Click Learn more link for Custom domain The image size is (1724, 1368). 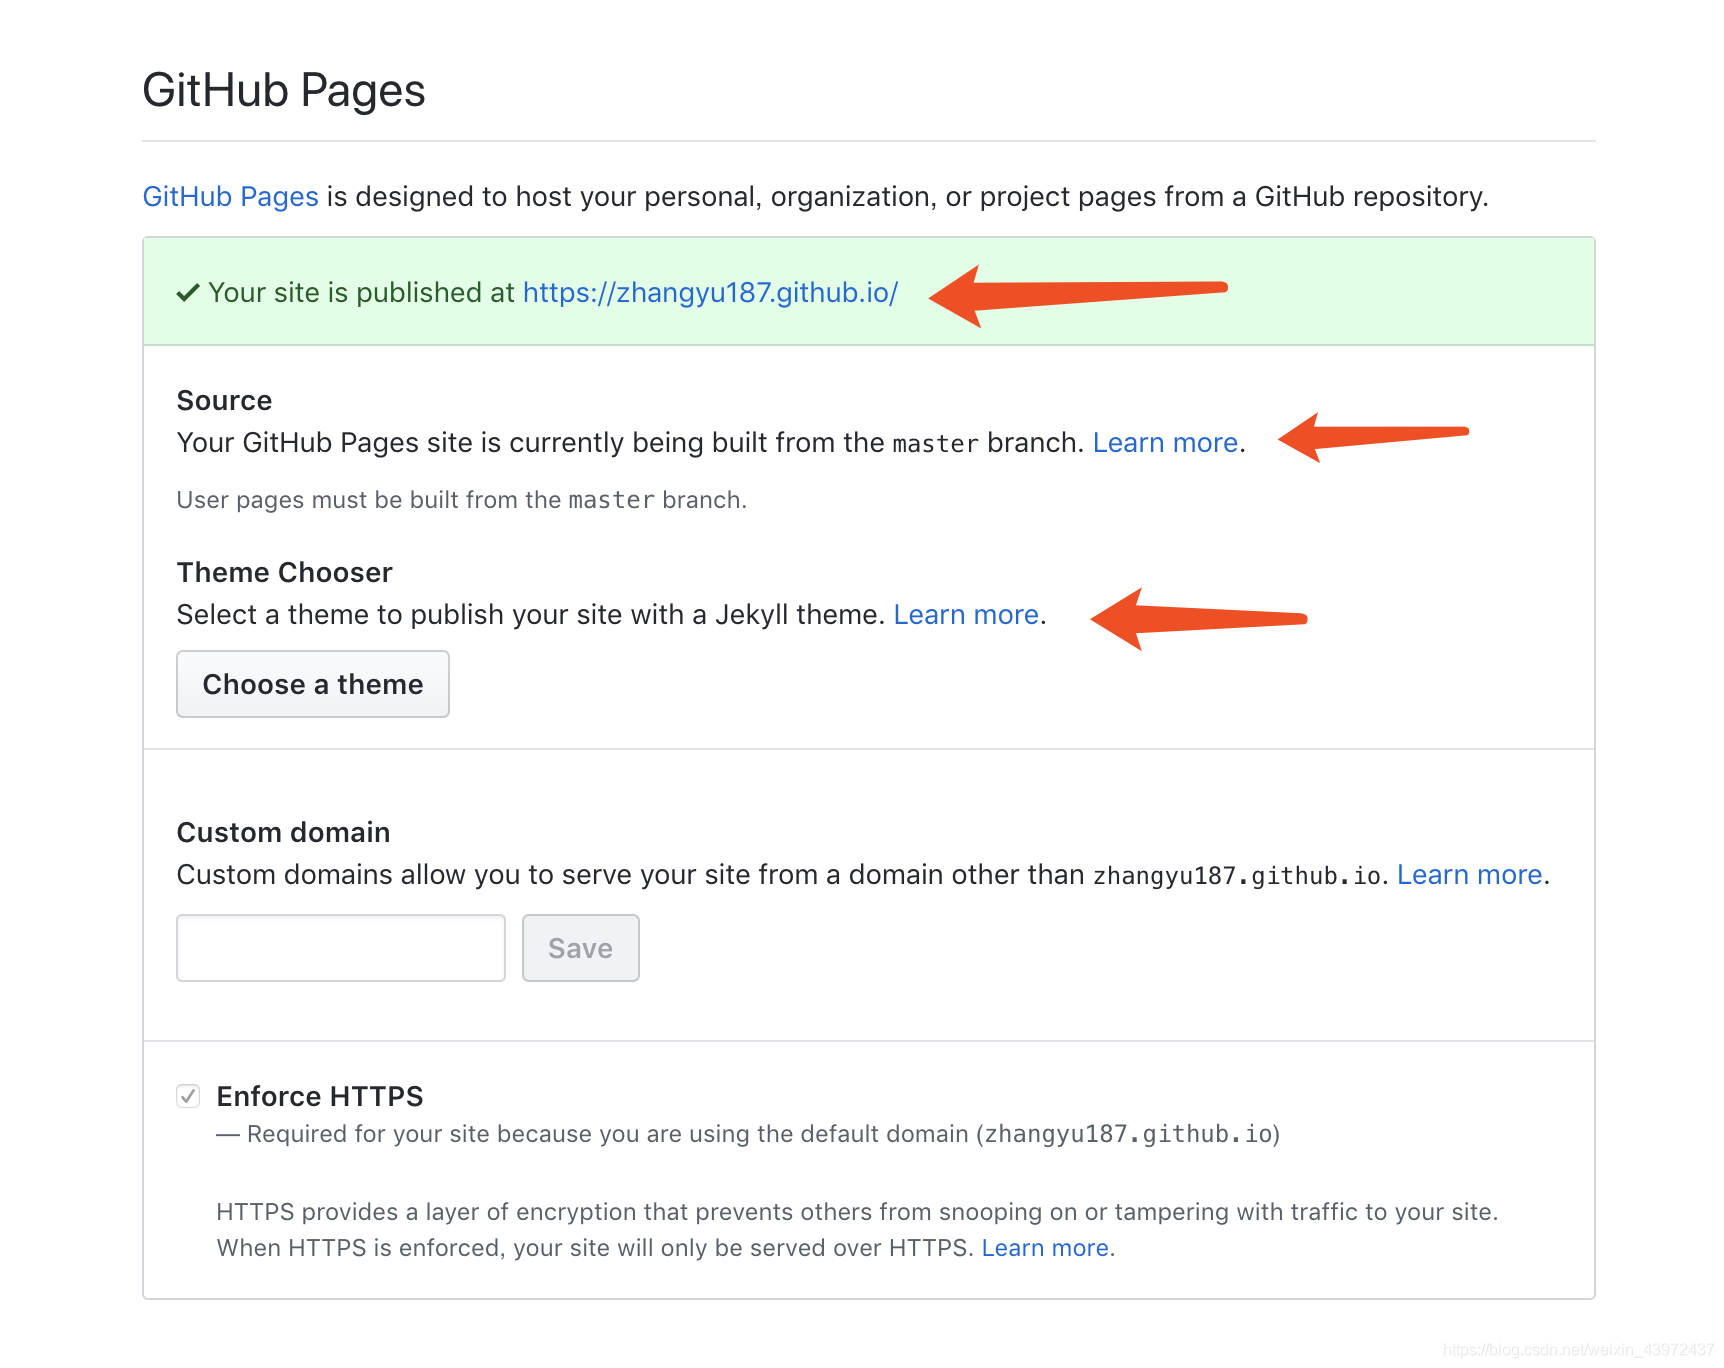coord(1469,875)
